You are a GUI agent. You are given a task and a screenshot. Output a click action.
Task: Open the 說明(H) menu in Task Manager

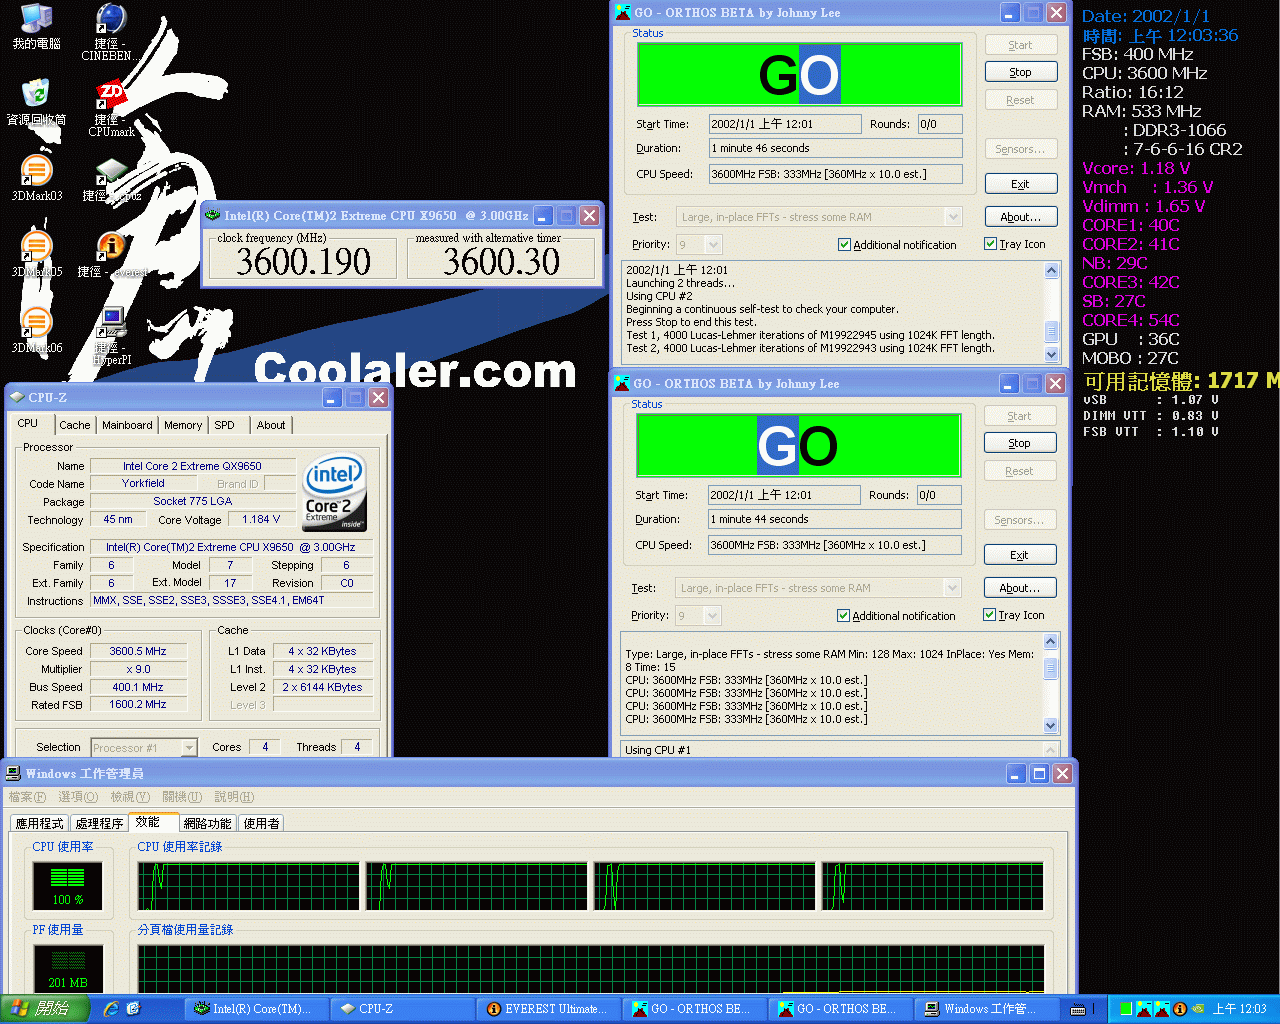click(234, 797)
